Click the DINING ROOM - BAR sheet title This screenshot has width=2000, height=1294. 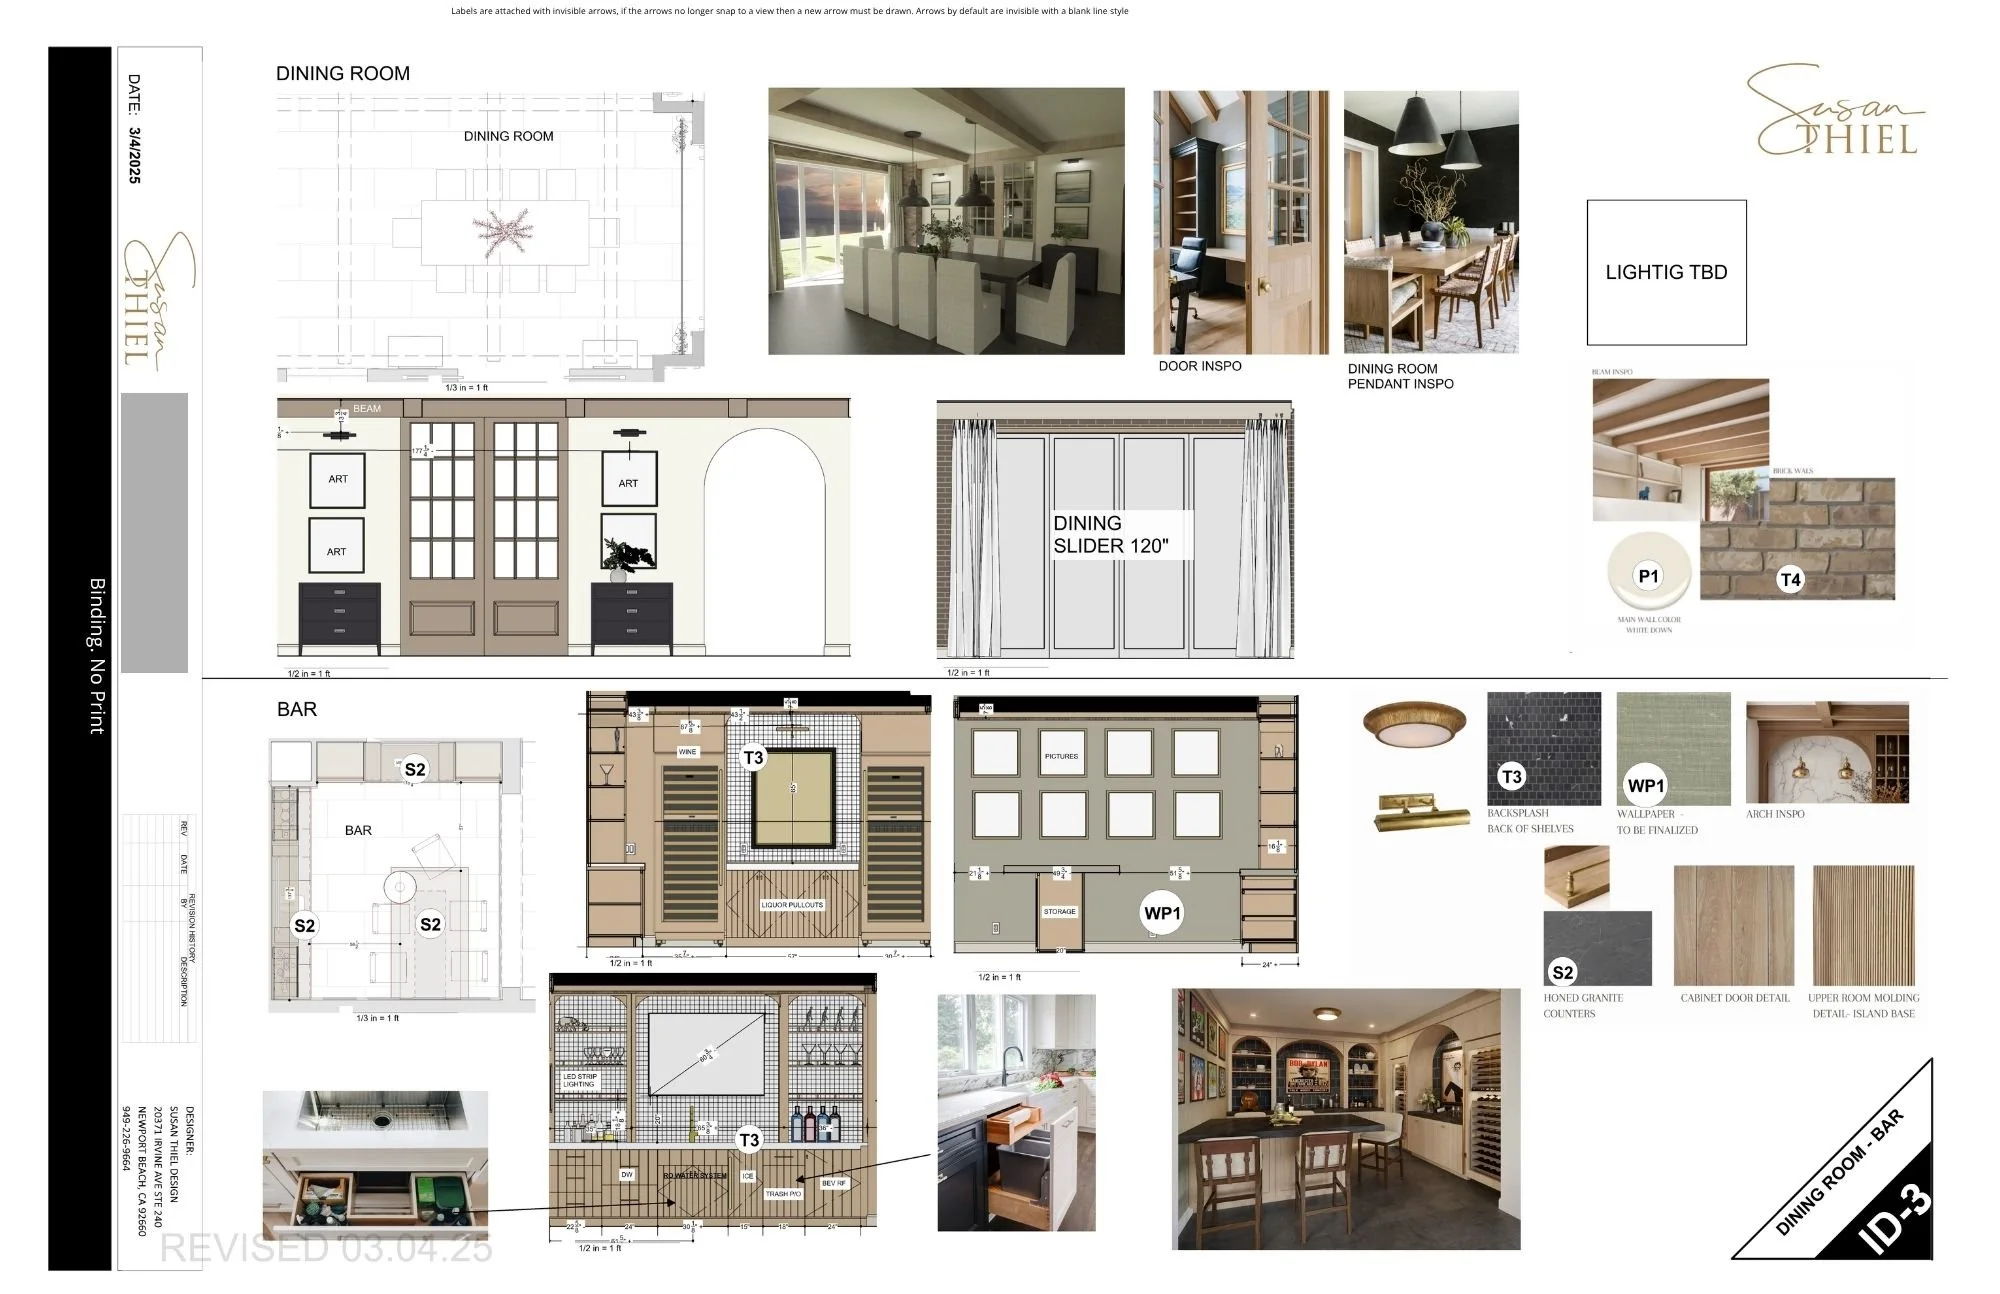tap(1839, 1171)
